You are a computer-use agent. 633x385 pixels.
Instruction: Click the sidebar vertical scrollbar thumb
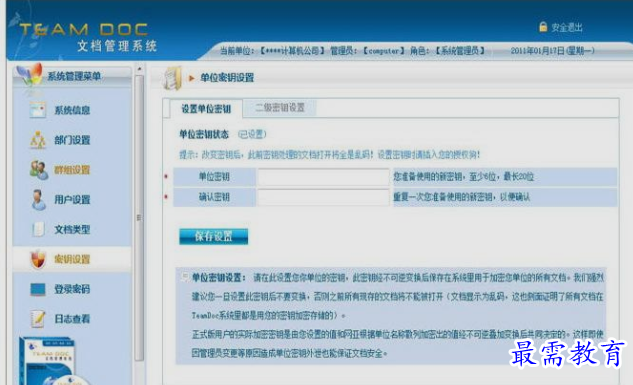coord(139,218)
